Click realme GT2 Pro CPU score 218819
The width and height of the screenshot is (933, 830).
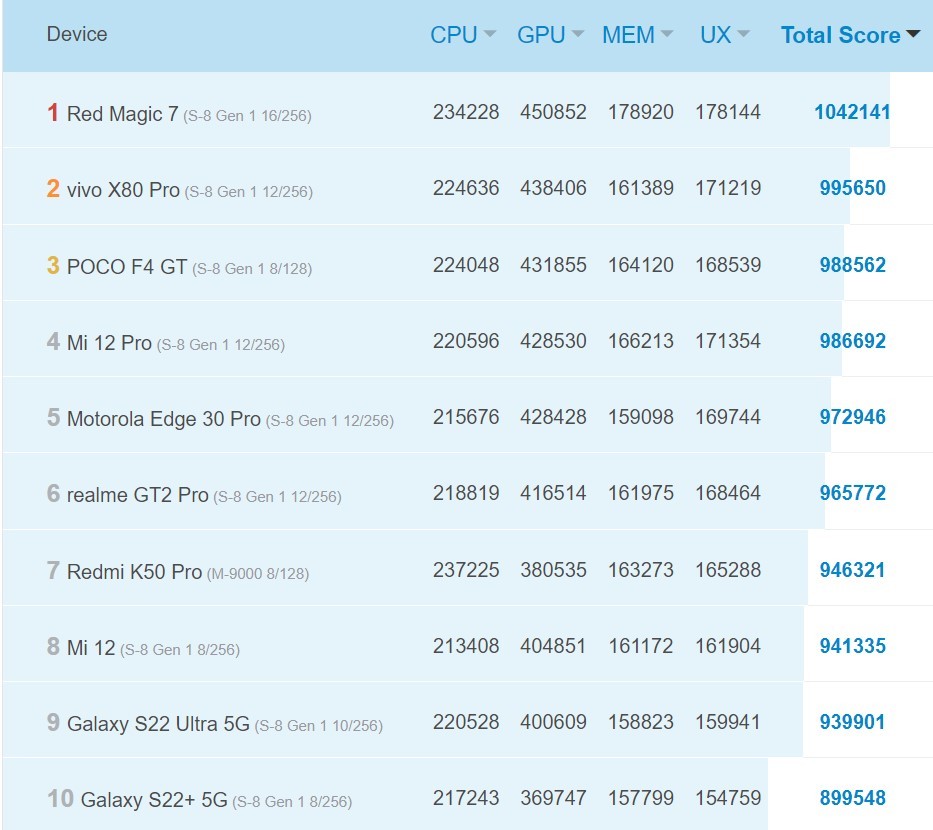tap(466, 493)
